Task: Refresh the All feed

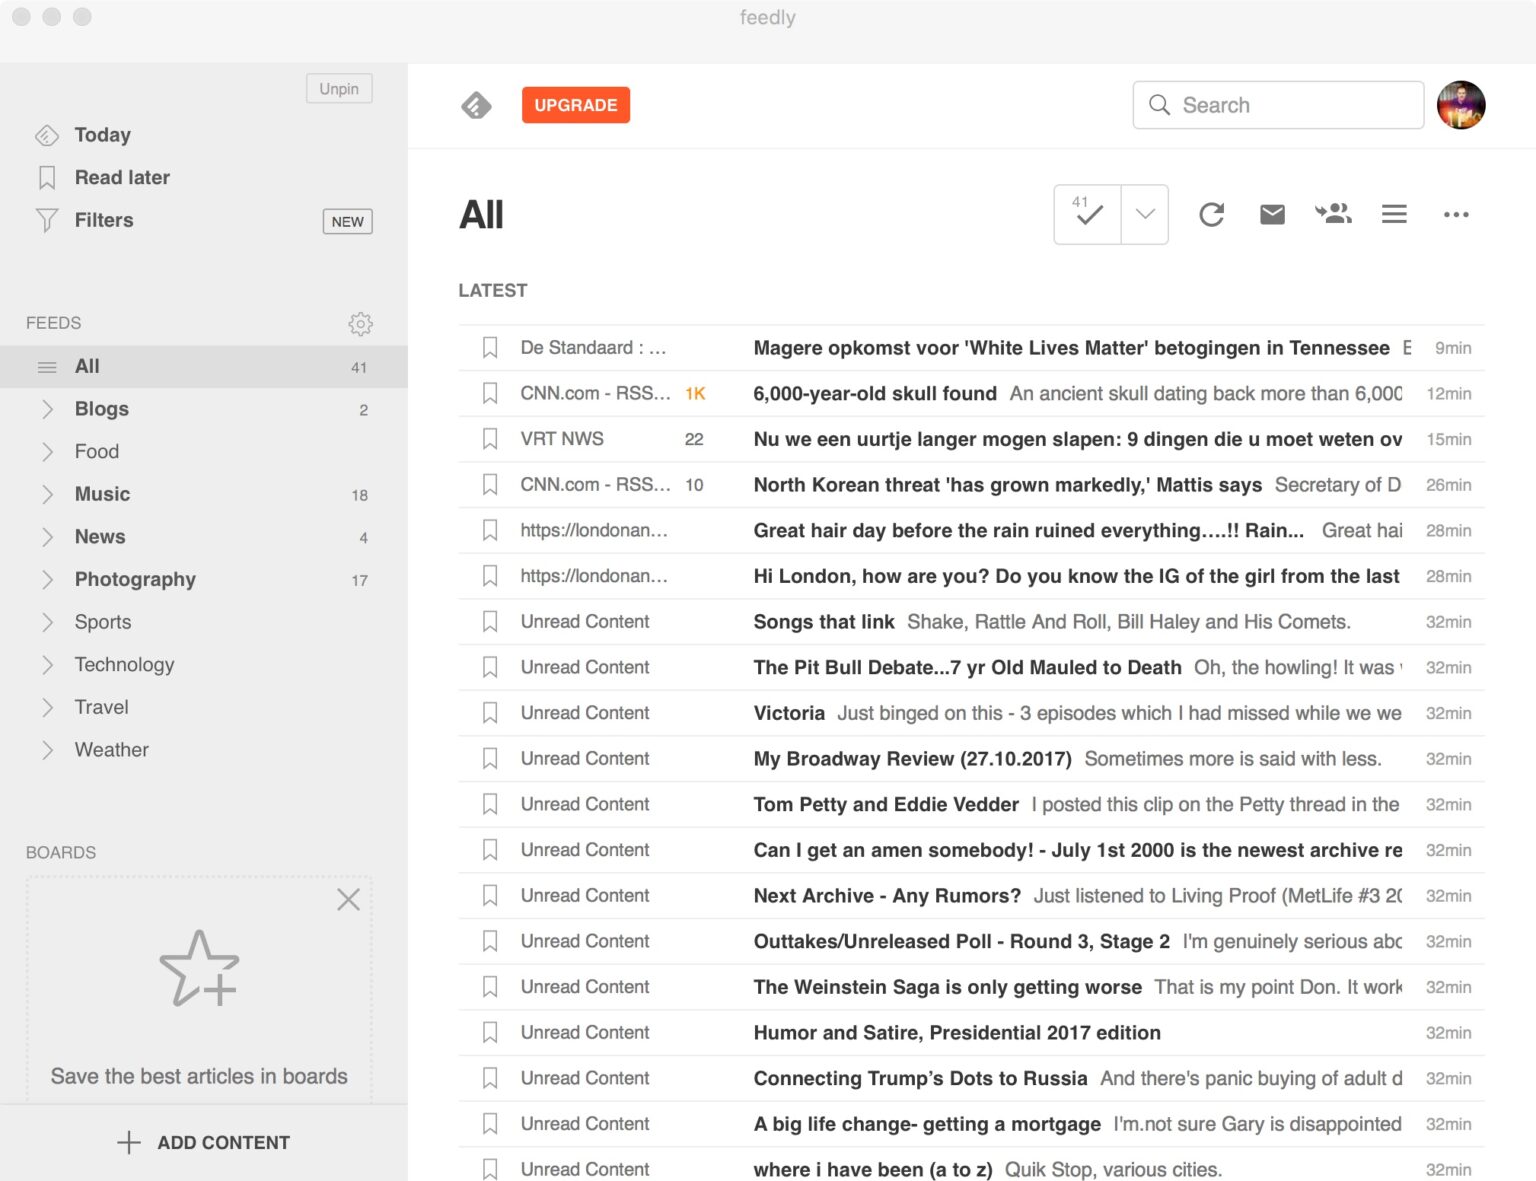Action: point(1211,214)
